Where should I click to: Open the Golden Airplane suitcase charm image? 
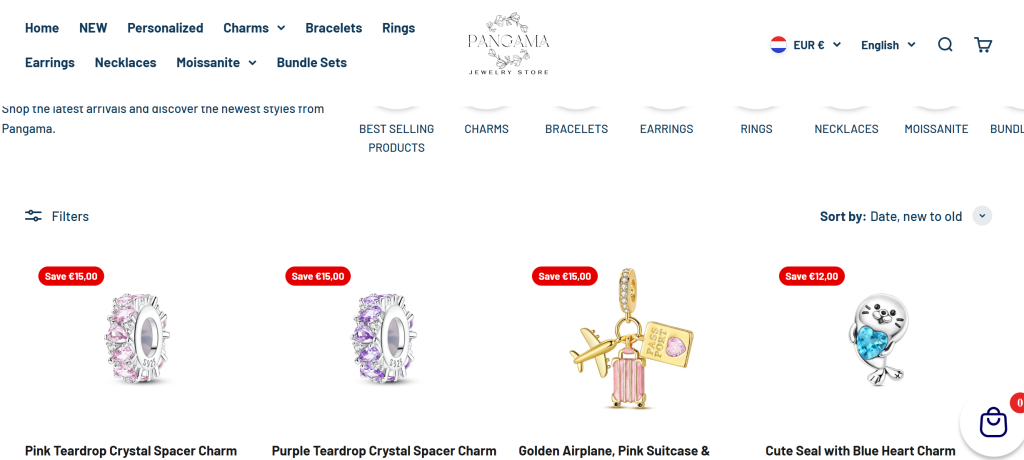click(632, 338)
